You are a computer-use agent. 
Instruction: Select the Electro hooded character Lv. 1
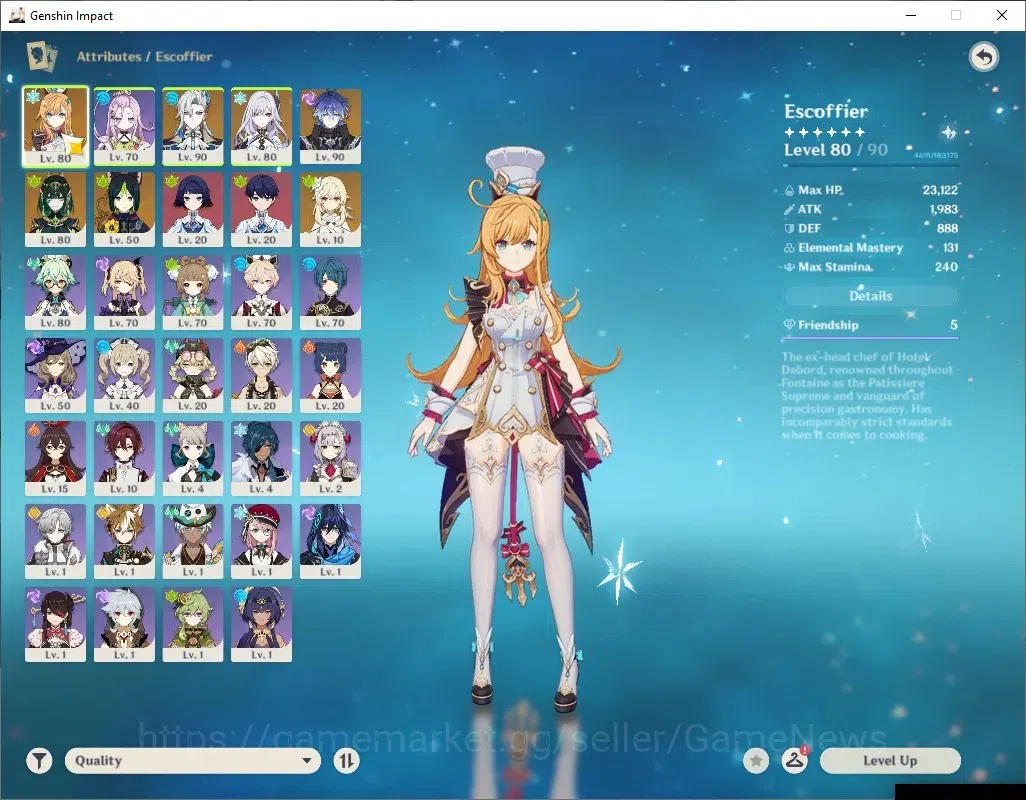(330, 542)
